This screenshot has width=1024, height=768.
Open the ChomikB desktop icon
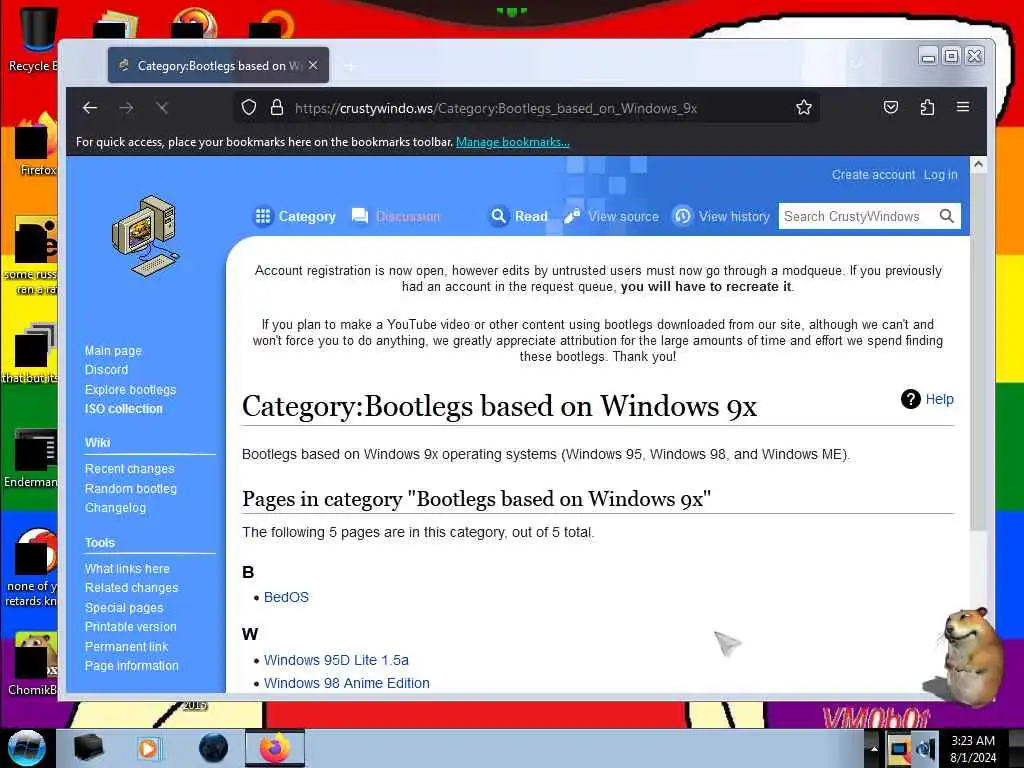point(33,664)
